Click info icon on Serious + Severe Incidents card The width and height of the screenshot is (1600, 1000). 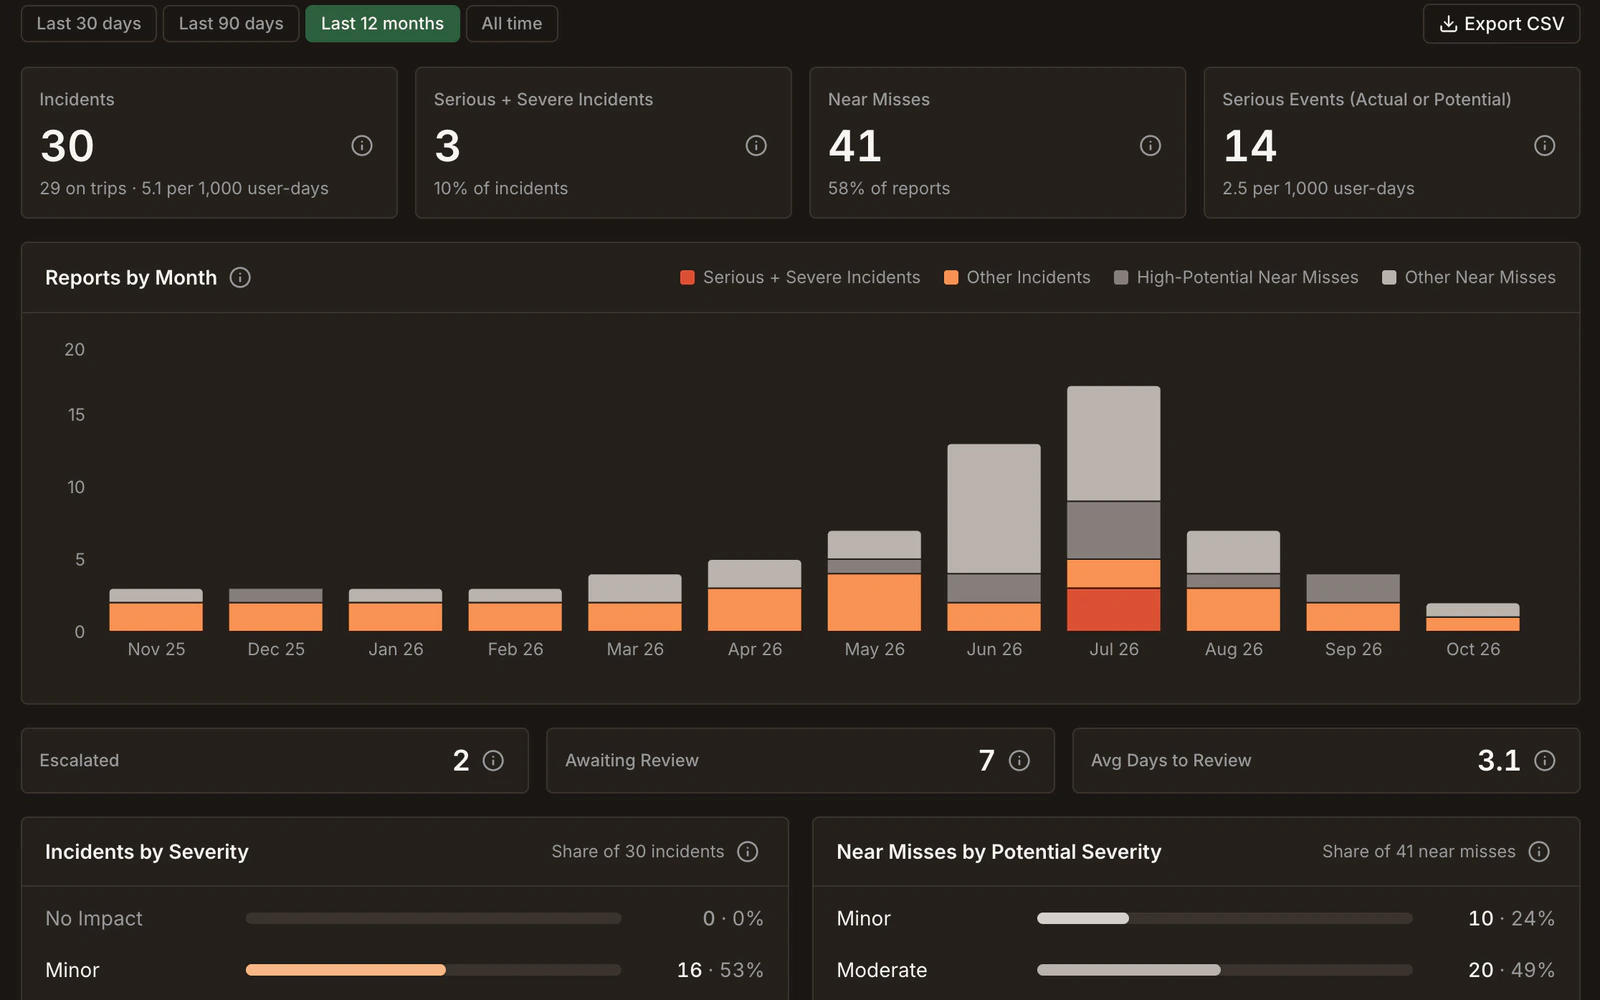[x=756, y=146]
